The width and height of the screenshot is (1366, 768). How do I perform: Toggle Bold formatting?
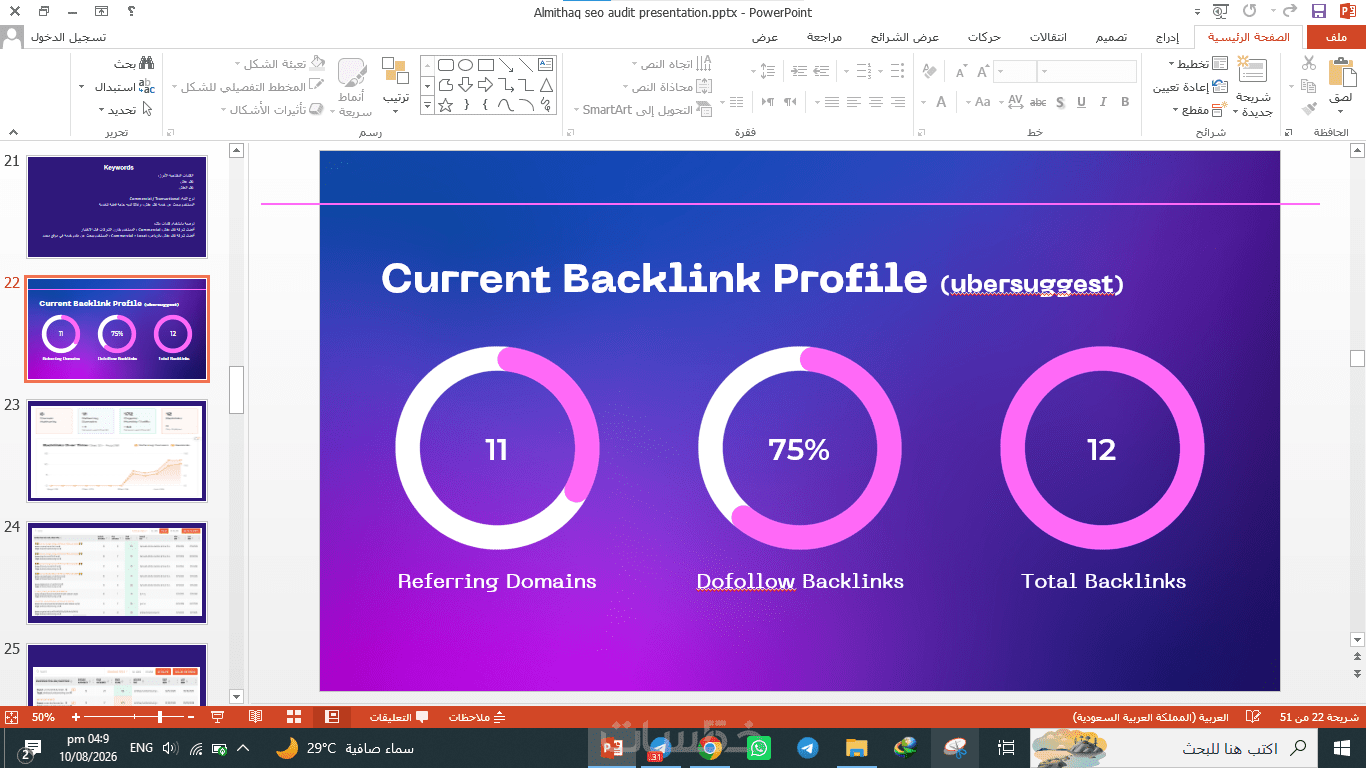[1125, 102]
